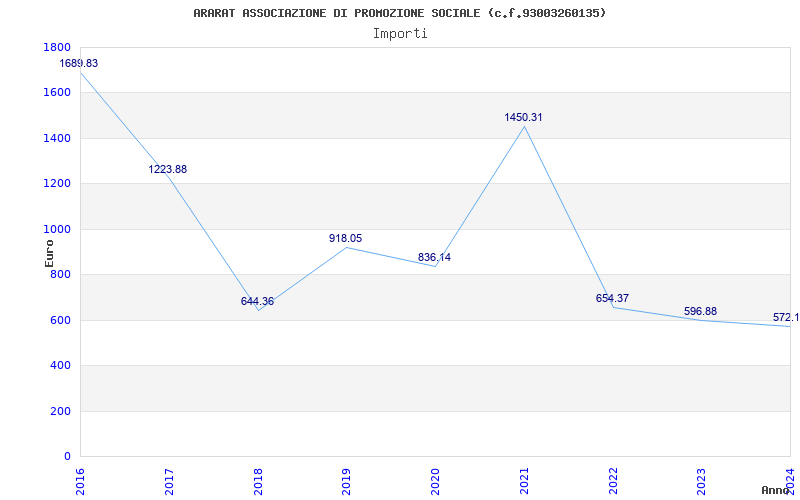Viewport: 800px width, 500px height.
Task: Click the 1000 y-axis tick label
Action: click(x=57, y=230)
